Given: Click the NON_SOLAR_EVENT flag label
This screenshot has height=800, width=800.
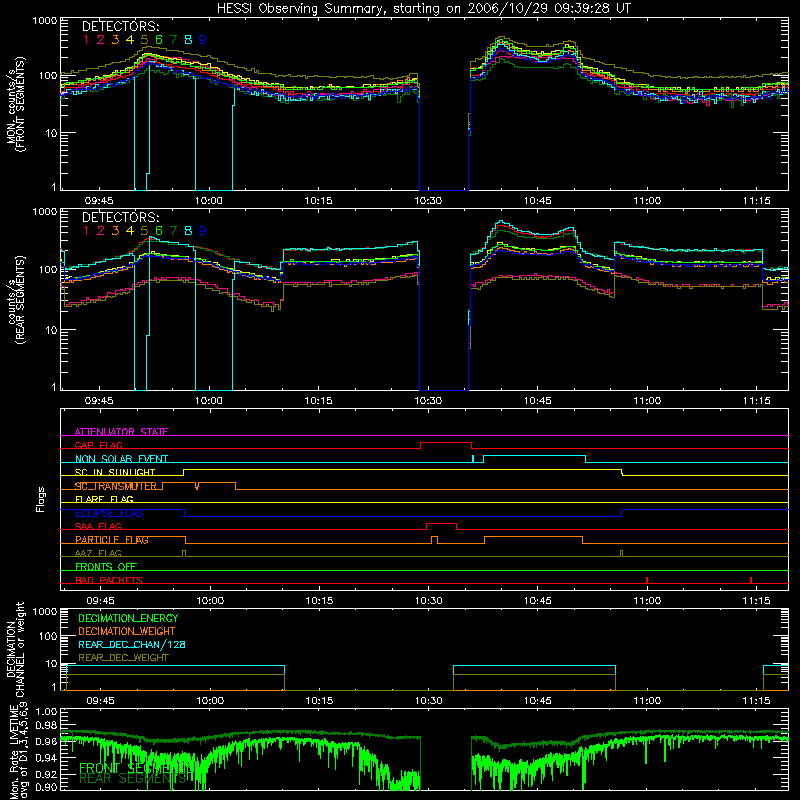Looking at the screenshot, I should pos(121,459).
